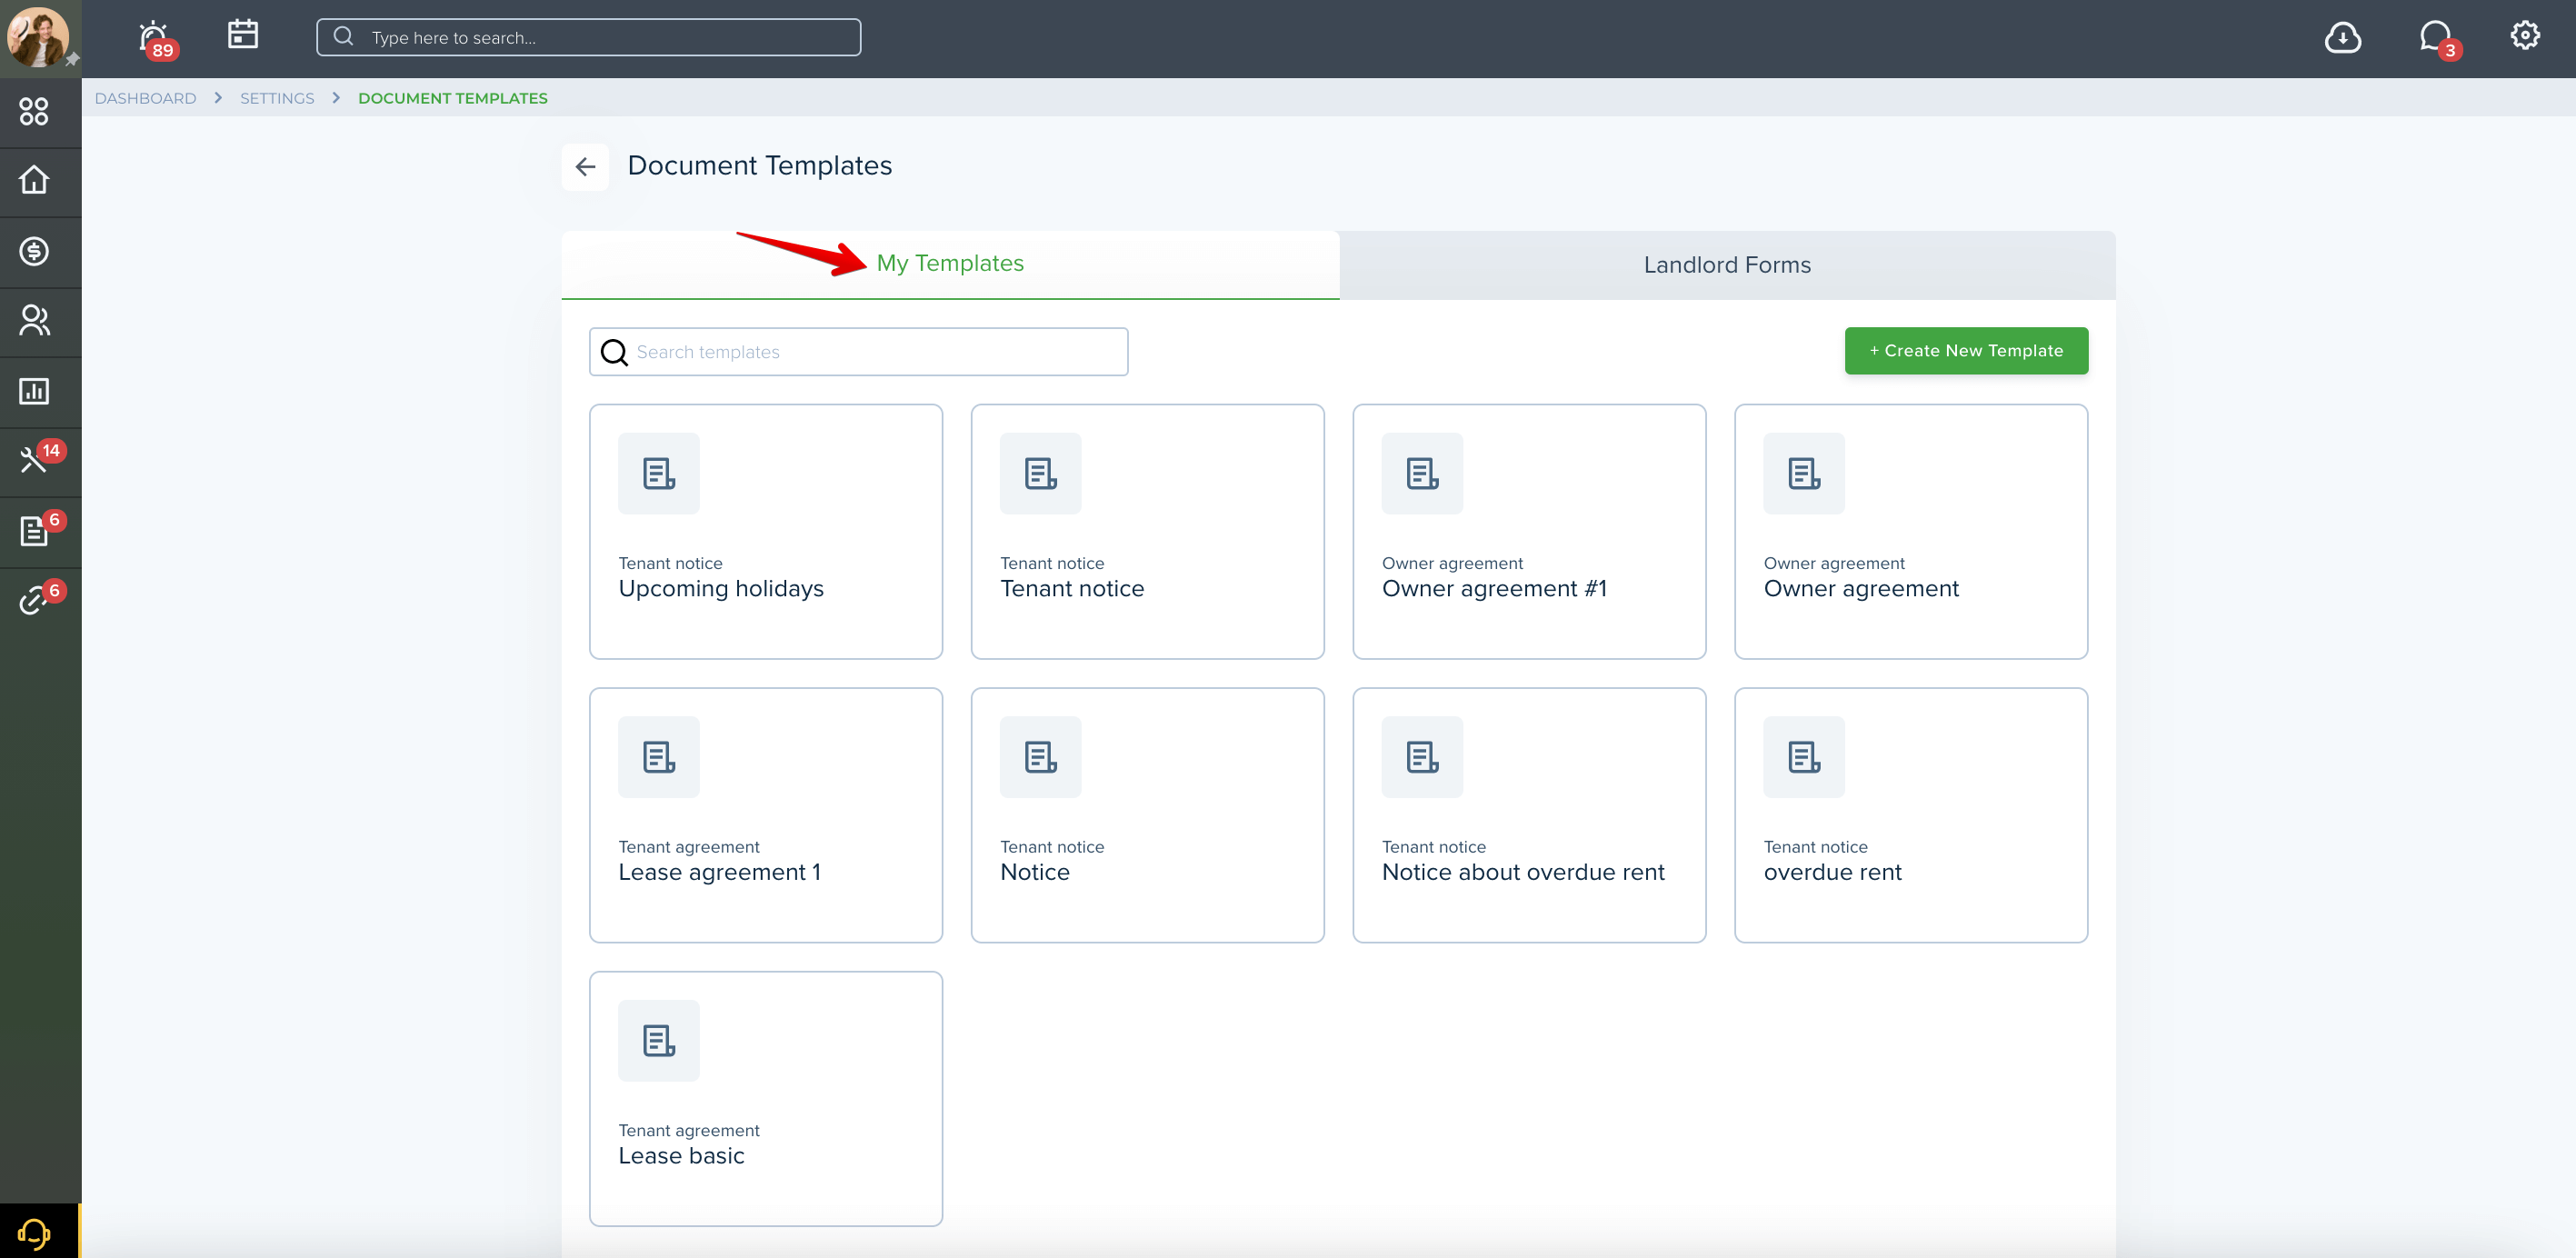The height and width of the screenshot is (1258, 2576).
Task: Open the Lease basic template title
Action: pyautogui.click(x=681, y=1156)
